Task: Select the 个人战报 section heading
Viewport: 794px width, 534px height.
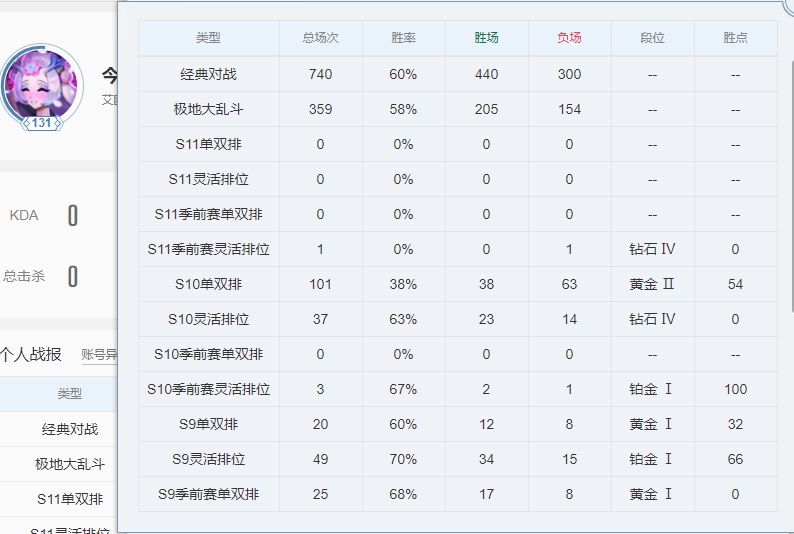Action: 31,354
